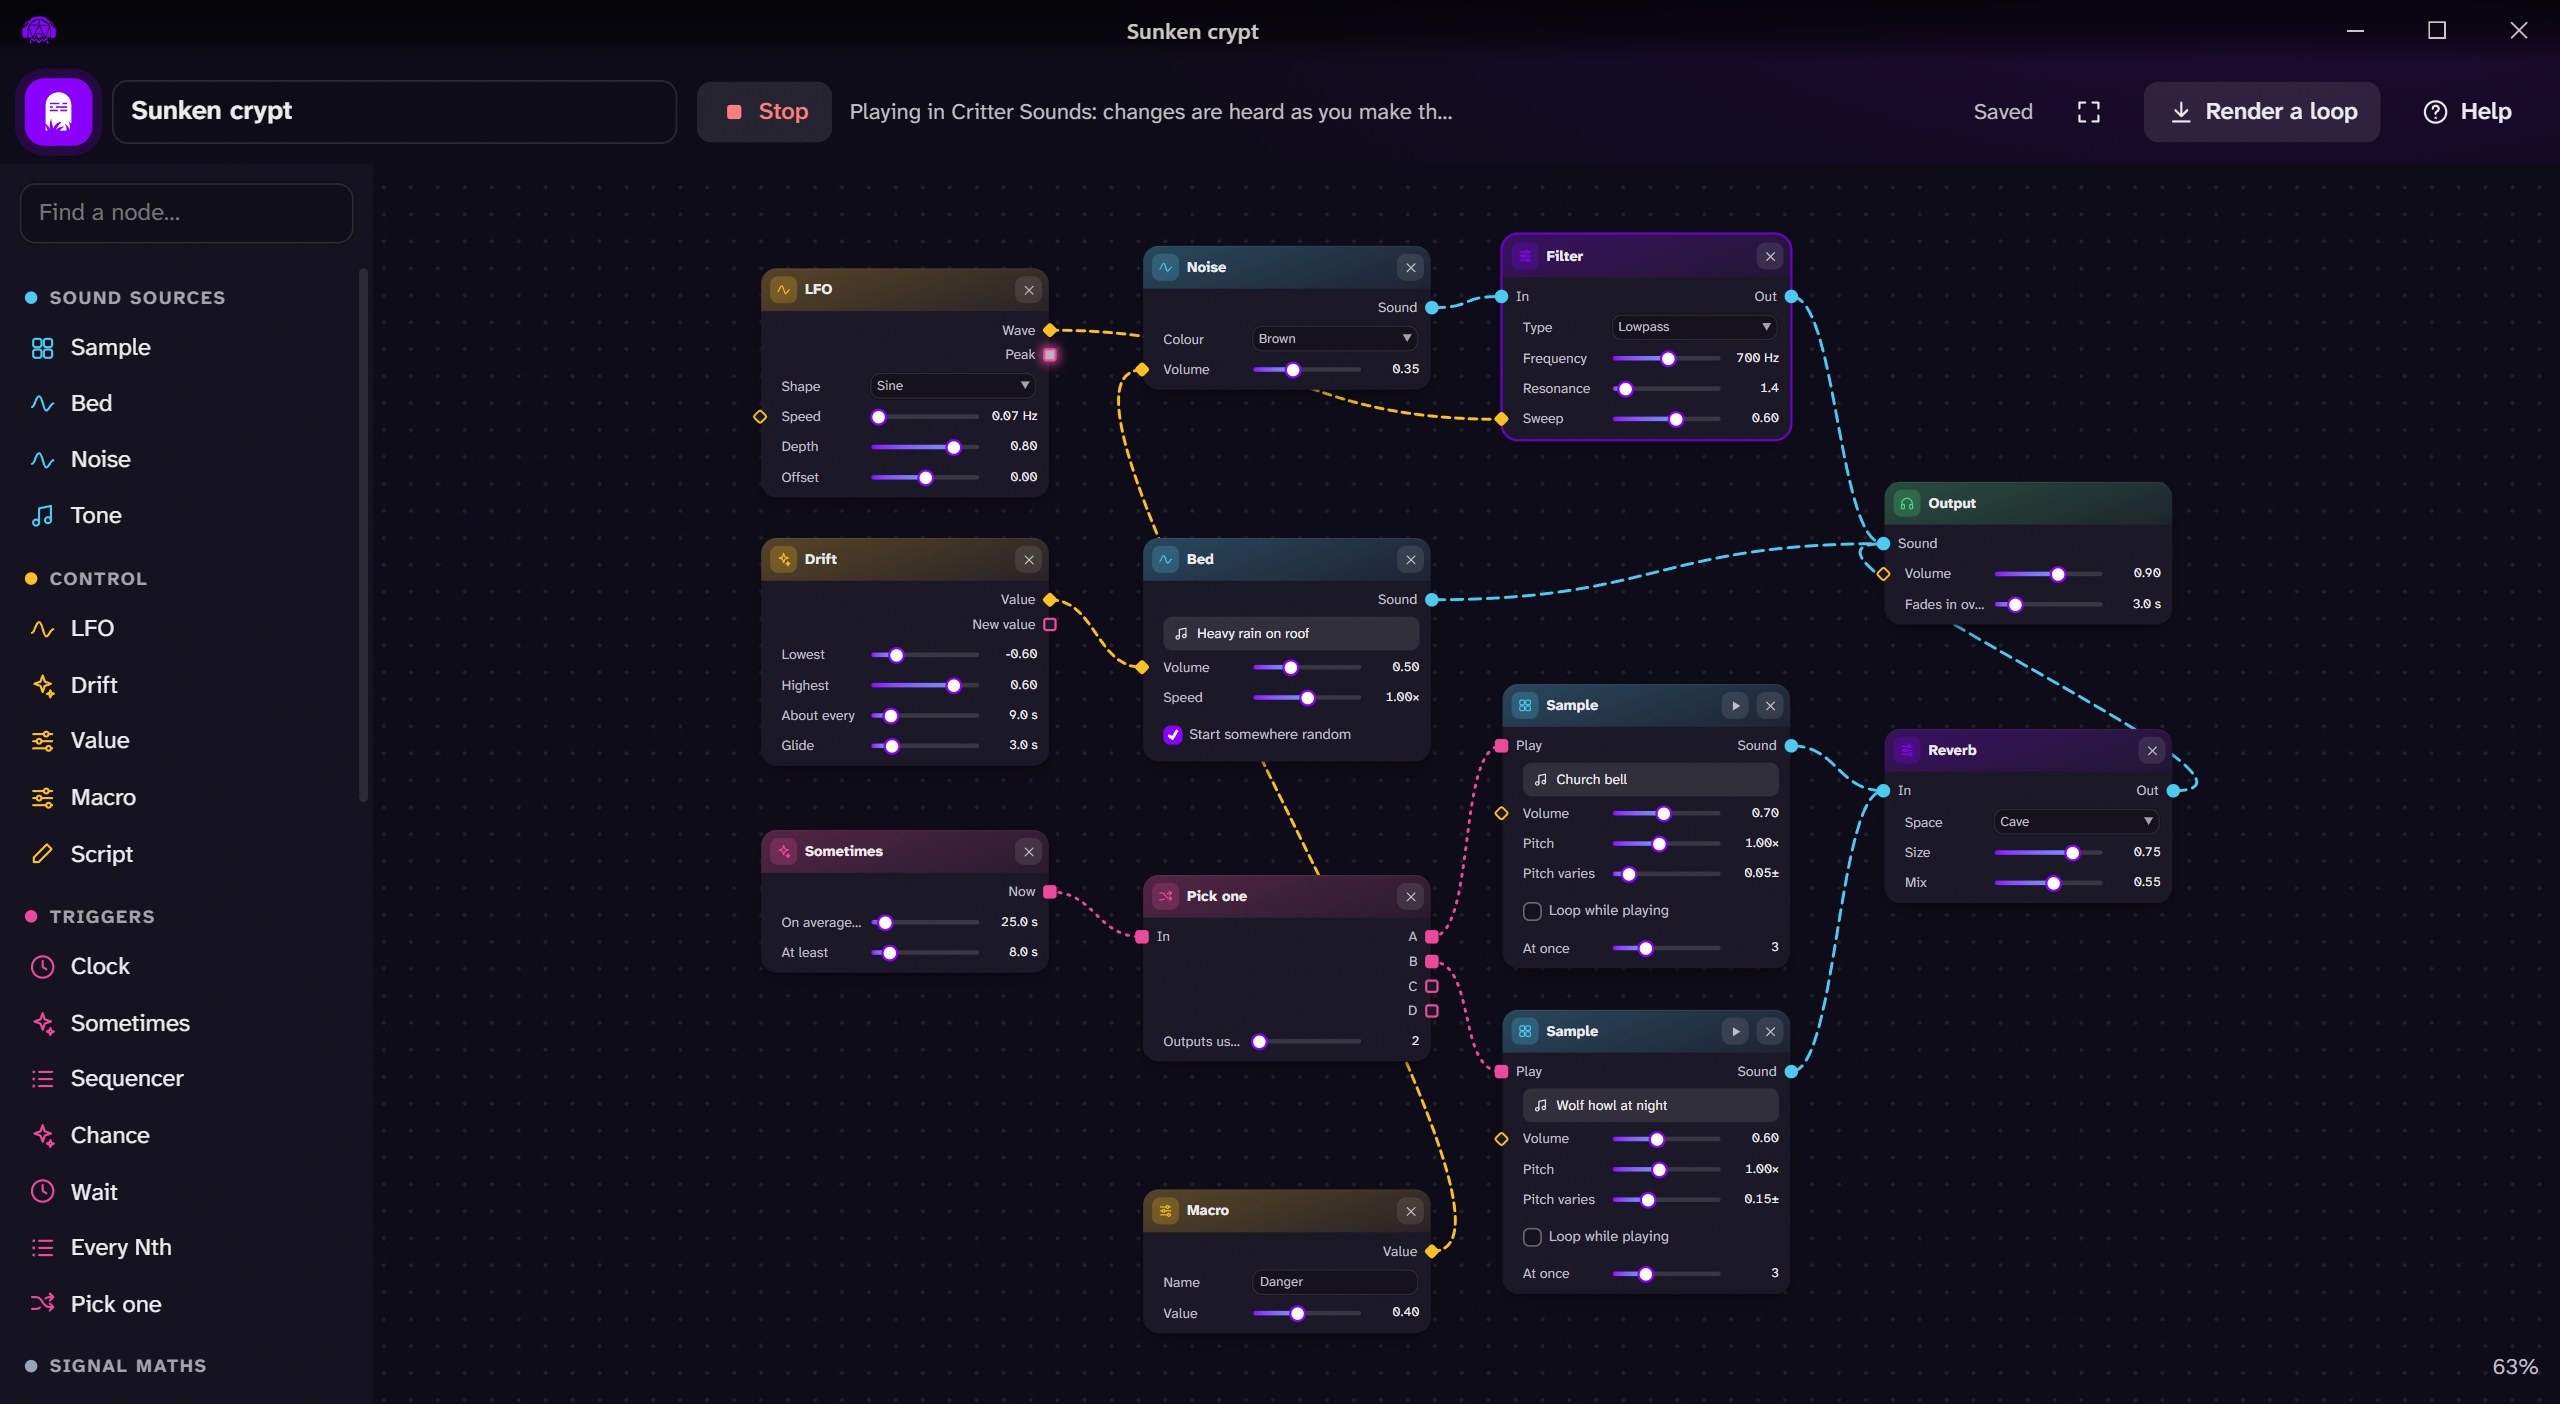Close the Sometimes node
Viewport: 2560px width, 1404px height.
click(1028, 852)
